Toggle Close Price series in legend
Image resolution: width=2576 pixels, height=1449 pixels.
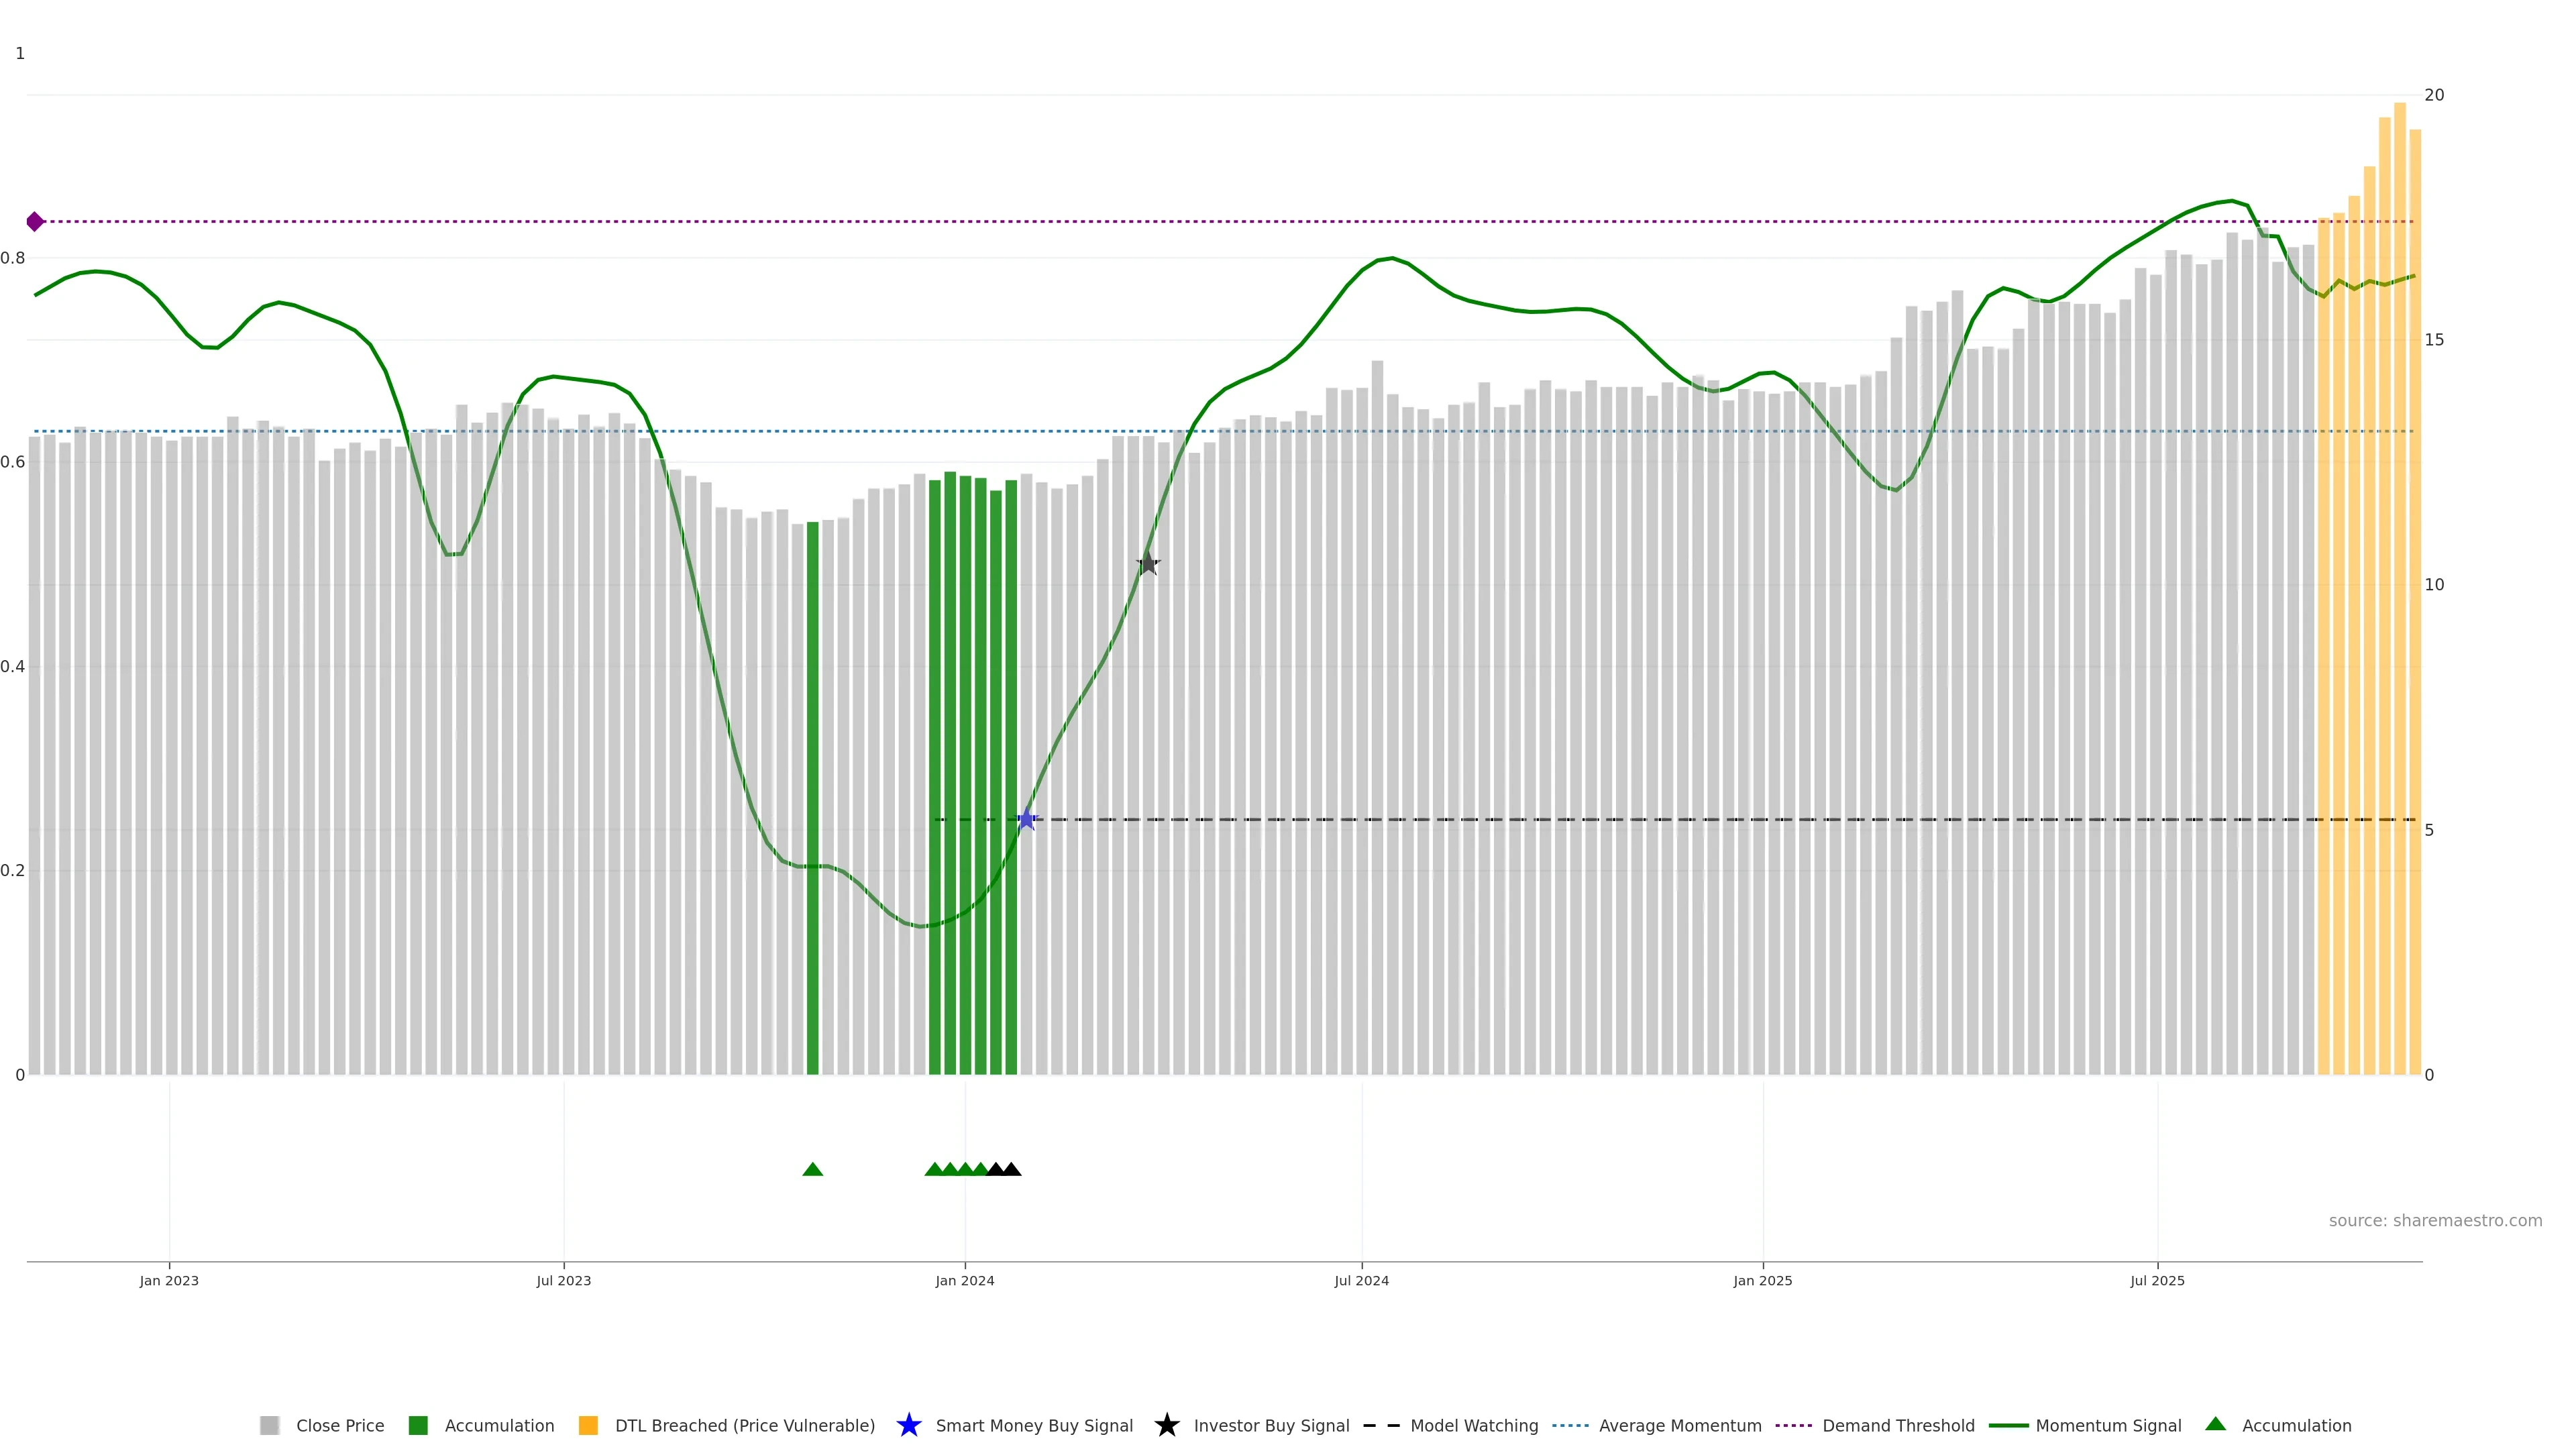click(339, 1425)
